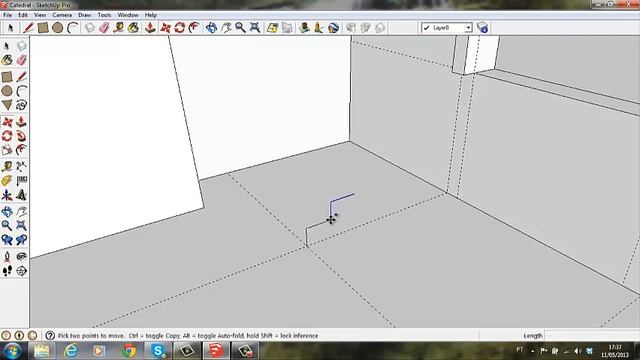The width and height of the screenshot is (640, 360).
Task: Pick Offset tool in Large Tool Set
Action: tap(21, 150)
